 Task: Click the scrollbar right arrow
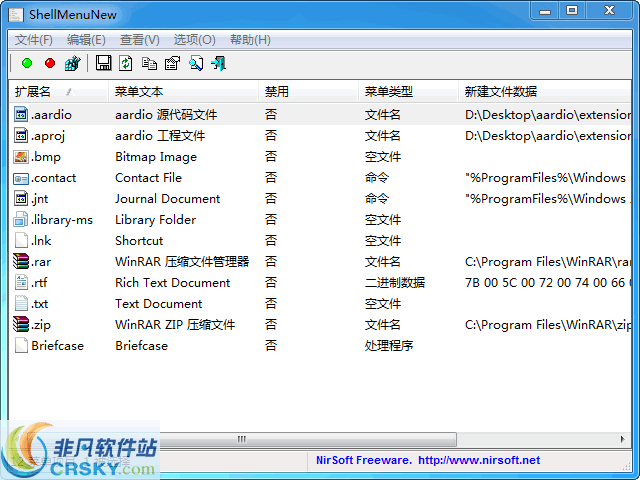coord(622,439)
